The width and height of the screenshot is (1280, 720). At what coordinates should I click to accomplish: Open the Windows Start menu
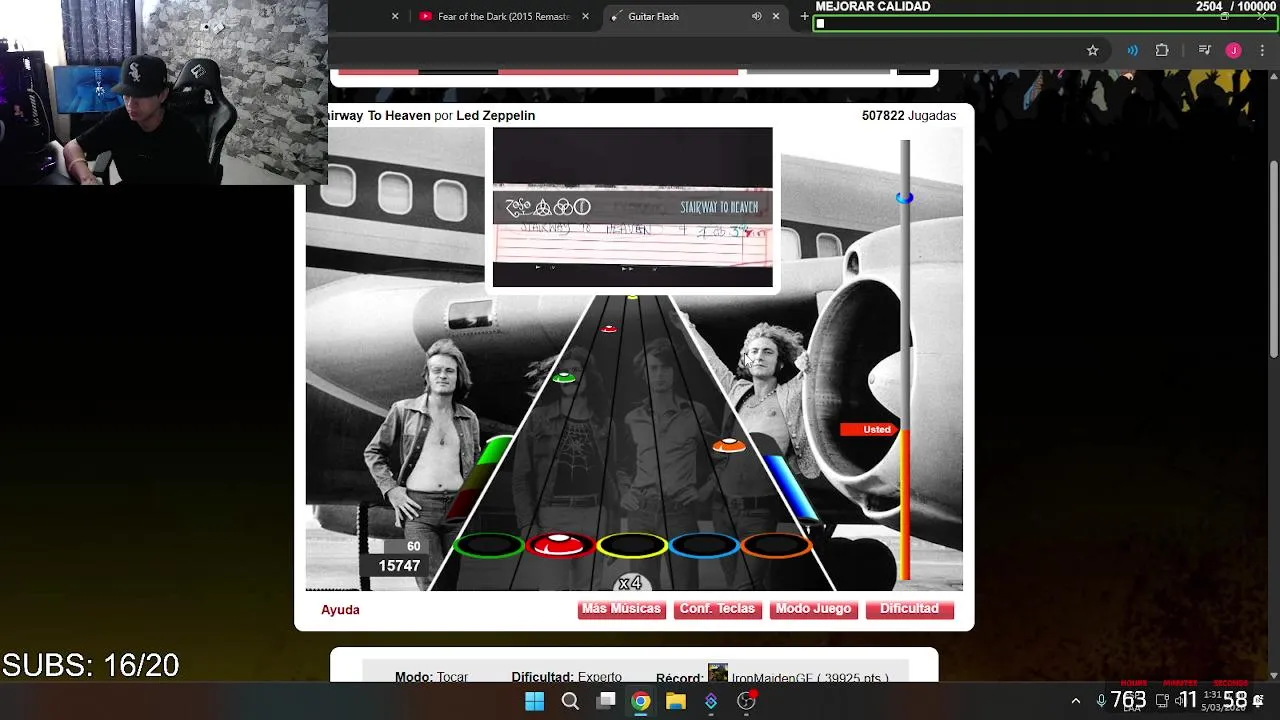pyautogui.click(x=534, y=701)
